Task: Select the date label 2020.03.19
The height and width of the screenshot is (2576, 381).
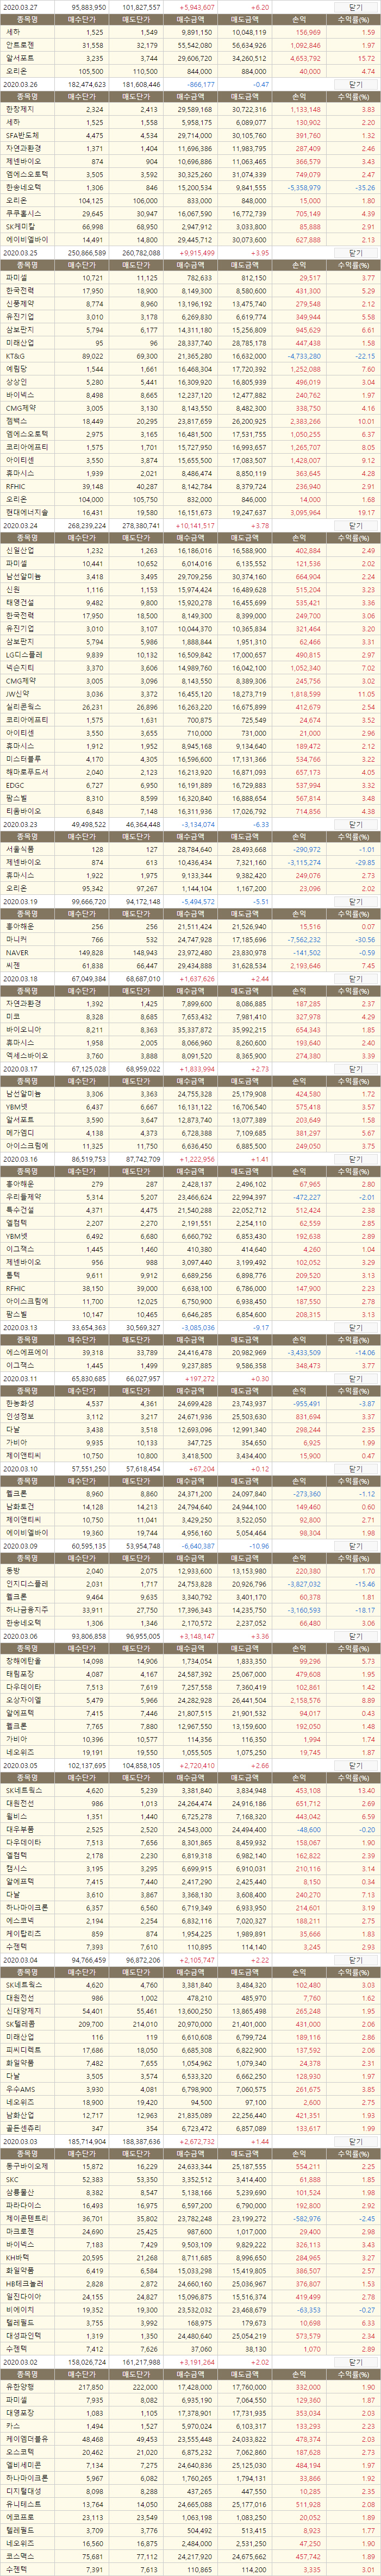Action: pyautogui.click(x=20, y=901)
